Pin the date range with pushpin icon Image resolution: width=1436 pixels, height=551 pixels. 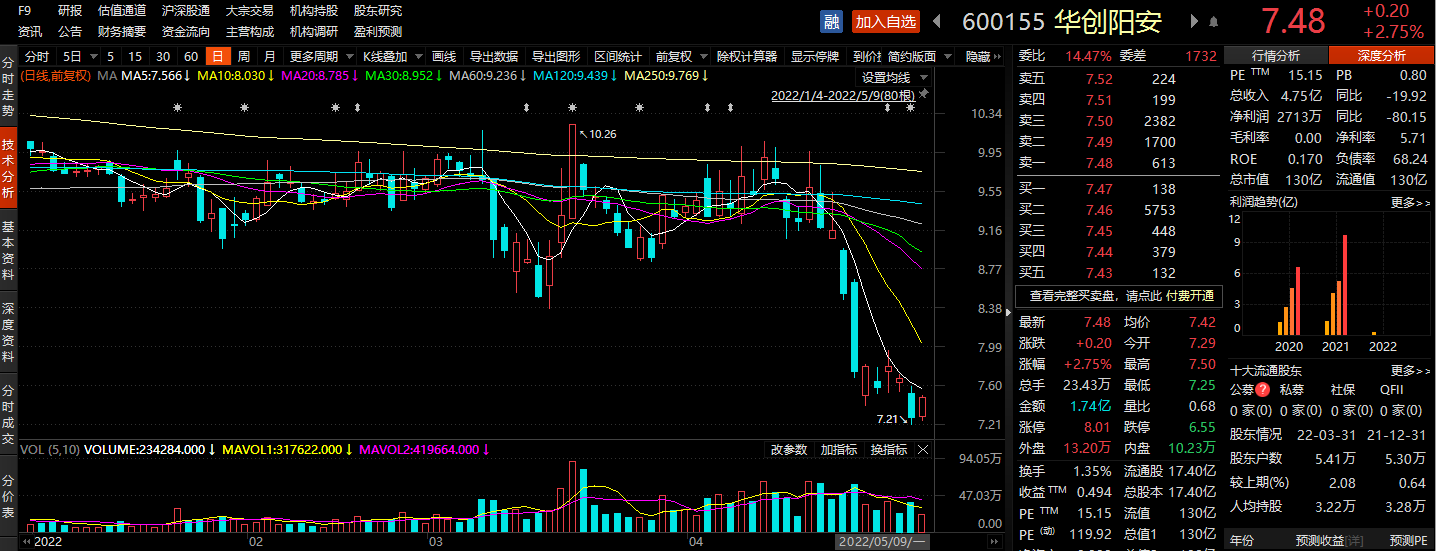click(x=923, y=95)
